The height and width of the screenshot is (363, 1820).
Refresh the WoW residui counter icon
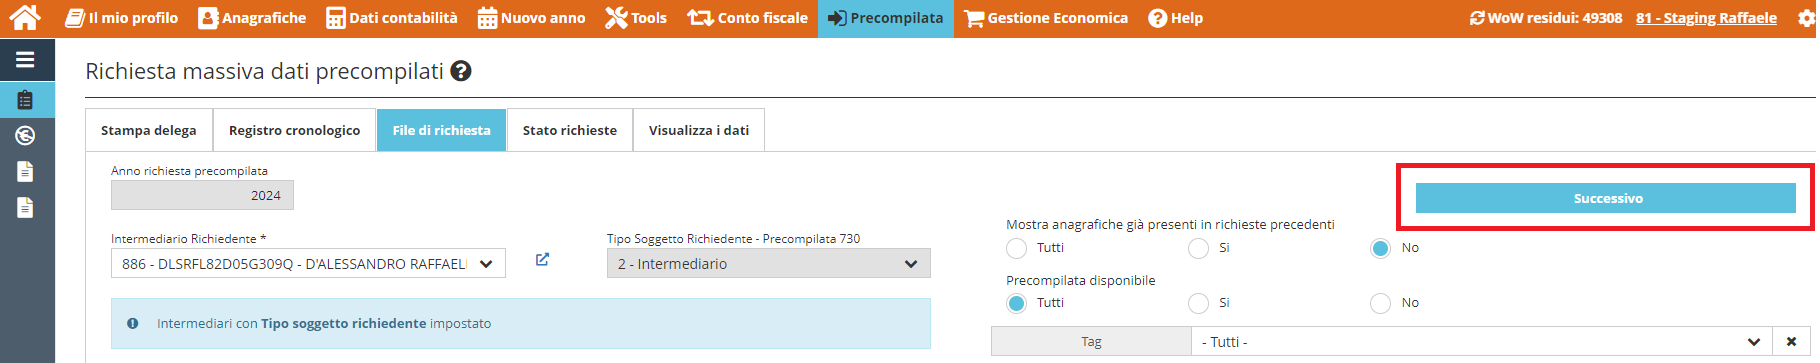pyautogui.click(x=1476, y=18)
